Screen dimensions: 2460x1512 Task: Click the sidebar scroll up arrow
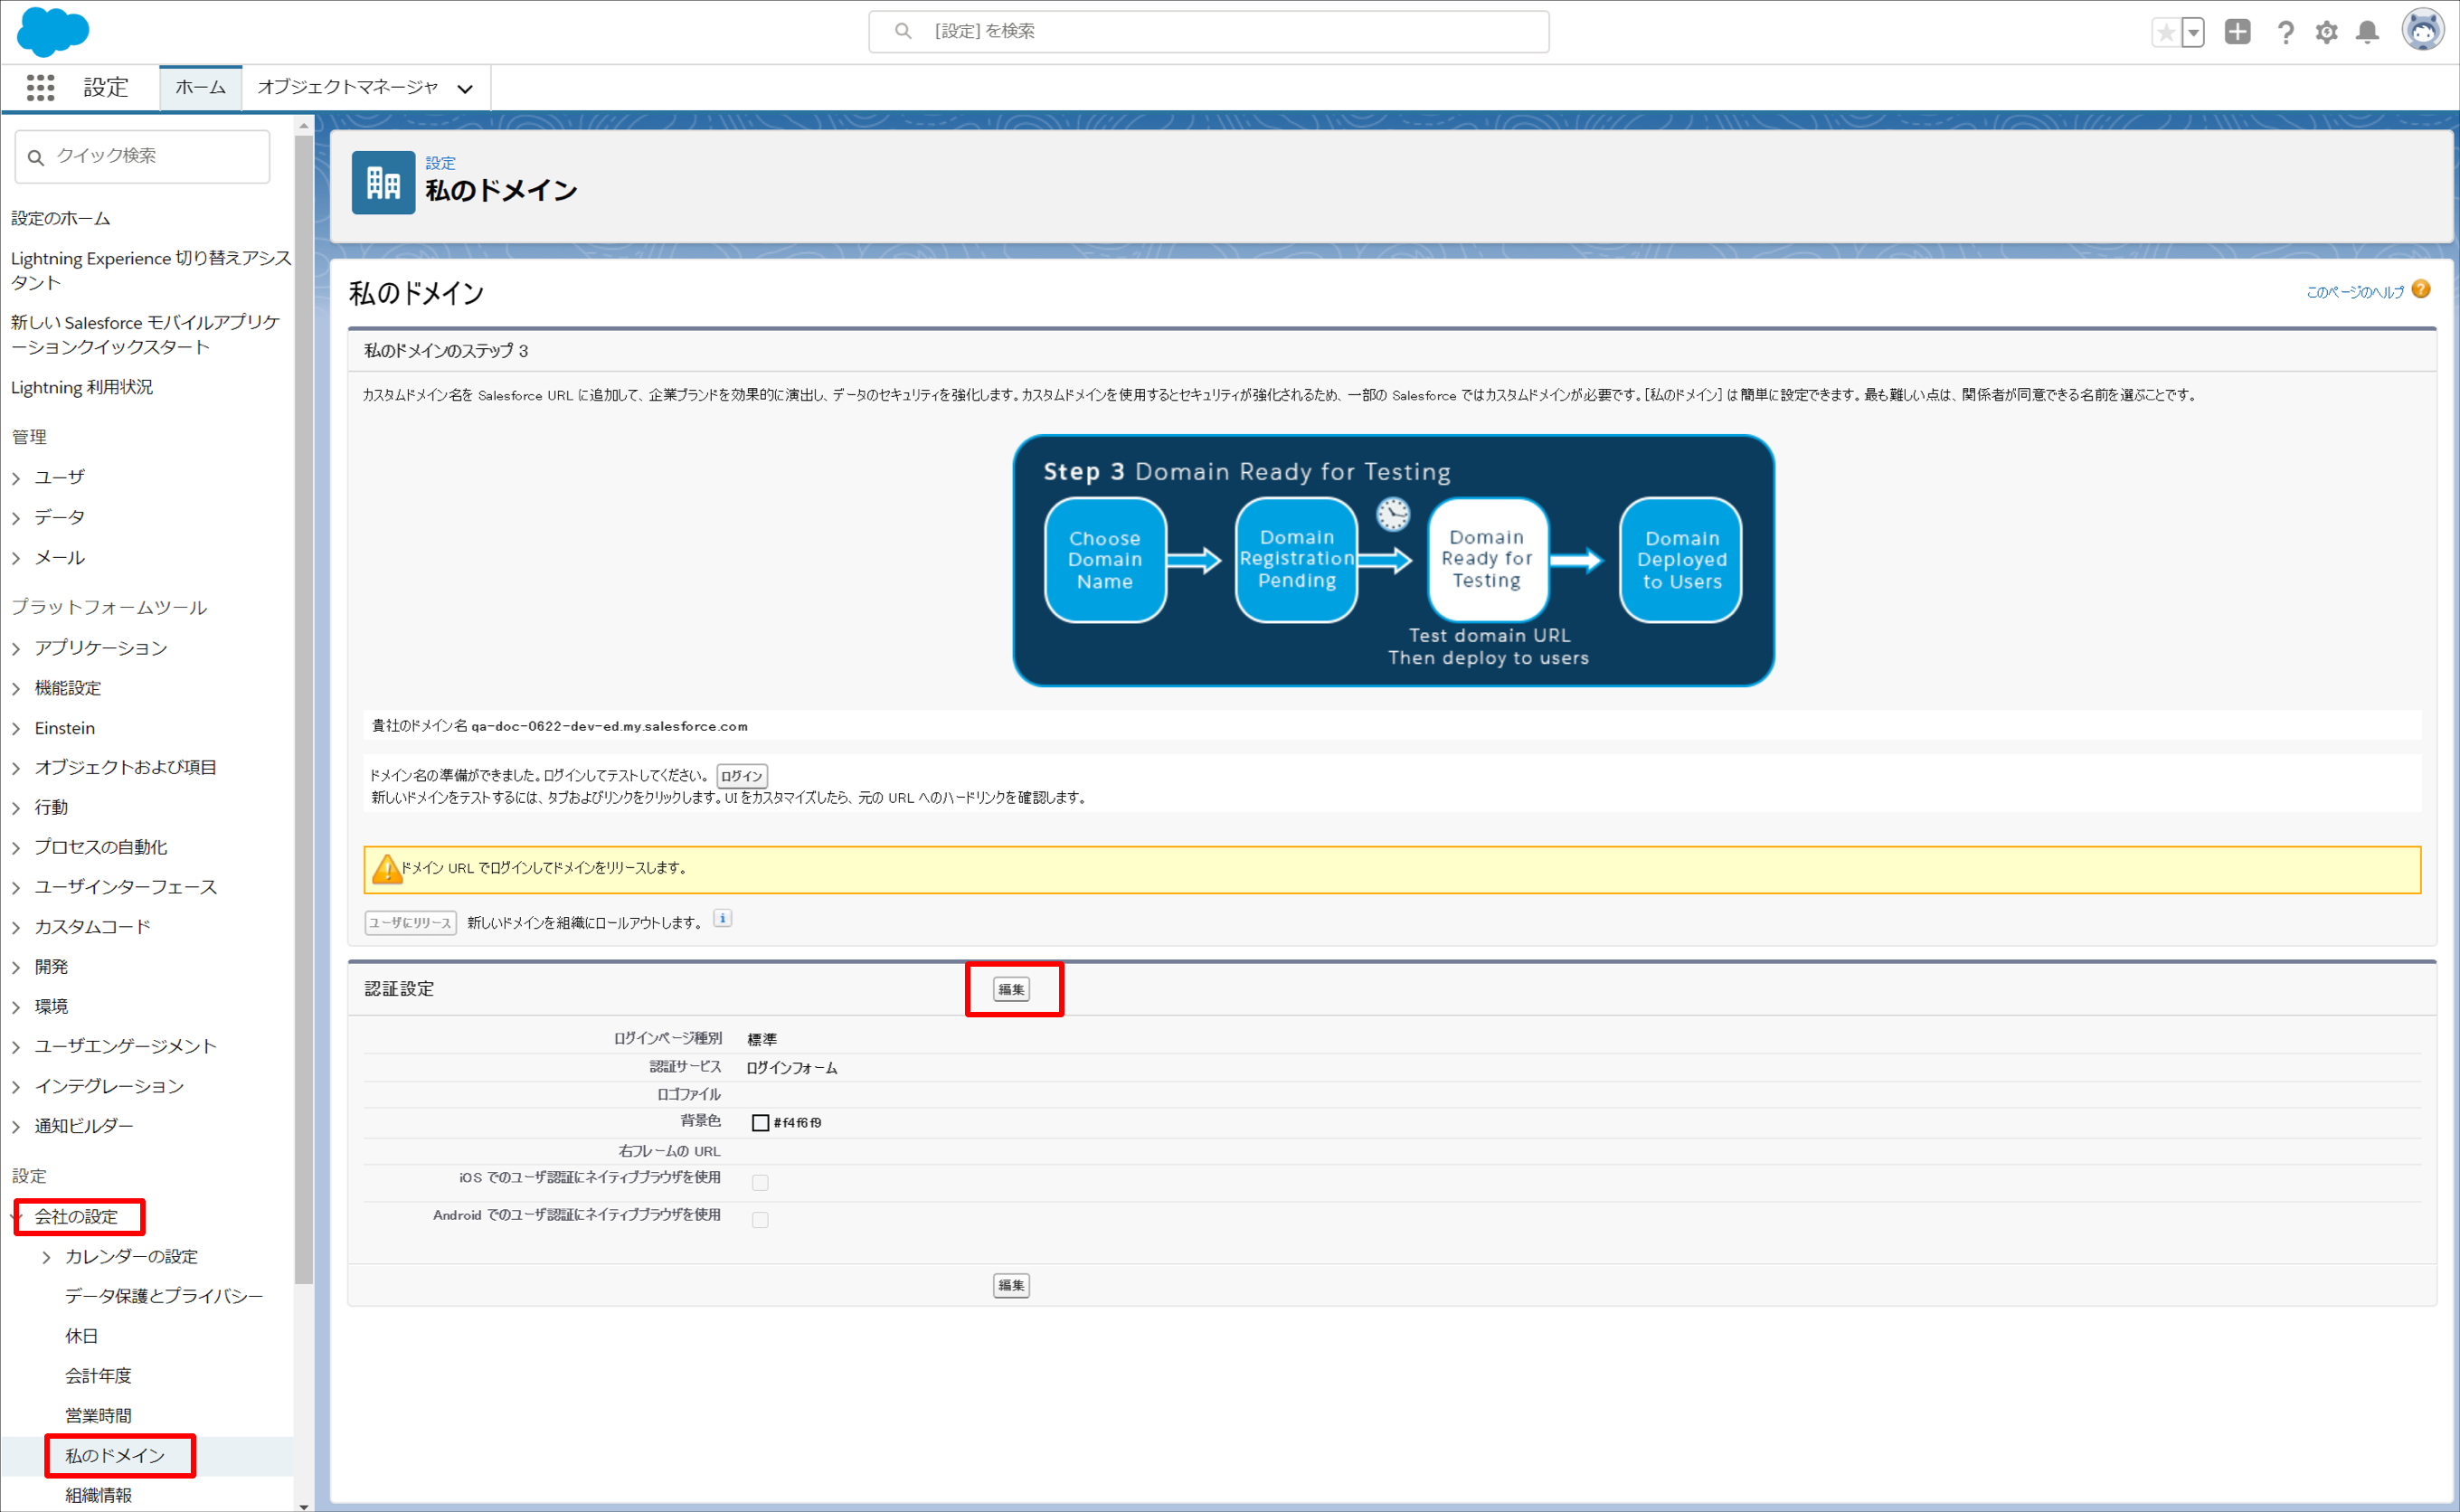point(304,126)
